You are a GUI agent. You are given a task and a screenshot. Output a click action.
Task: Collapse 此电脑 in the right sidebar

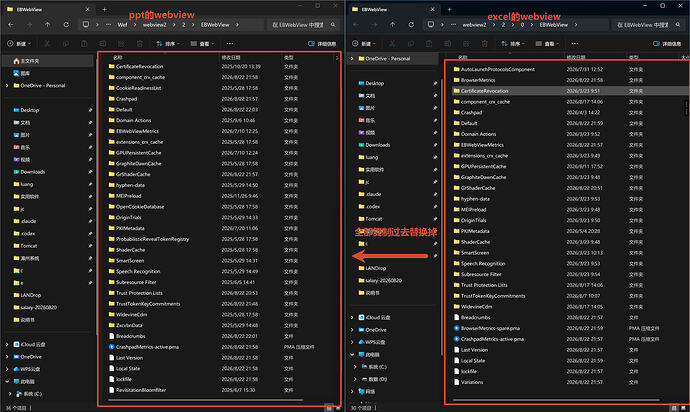352,354
